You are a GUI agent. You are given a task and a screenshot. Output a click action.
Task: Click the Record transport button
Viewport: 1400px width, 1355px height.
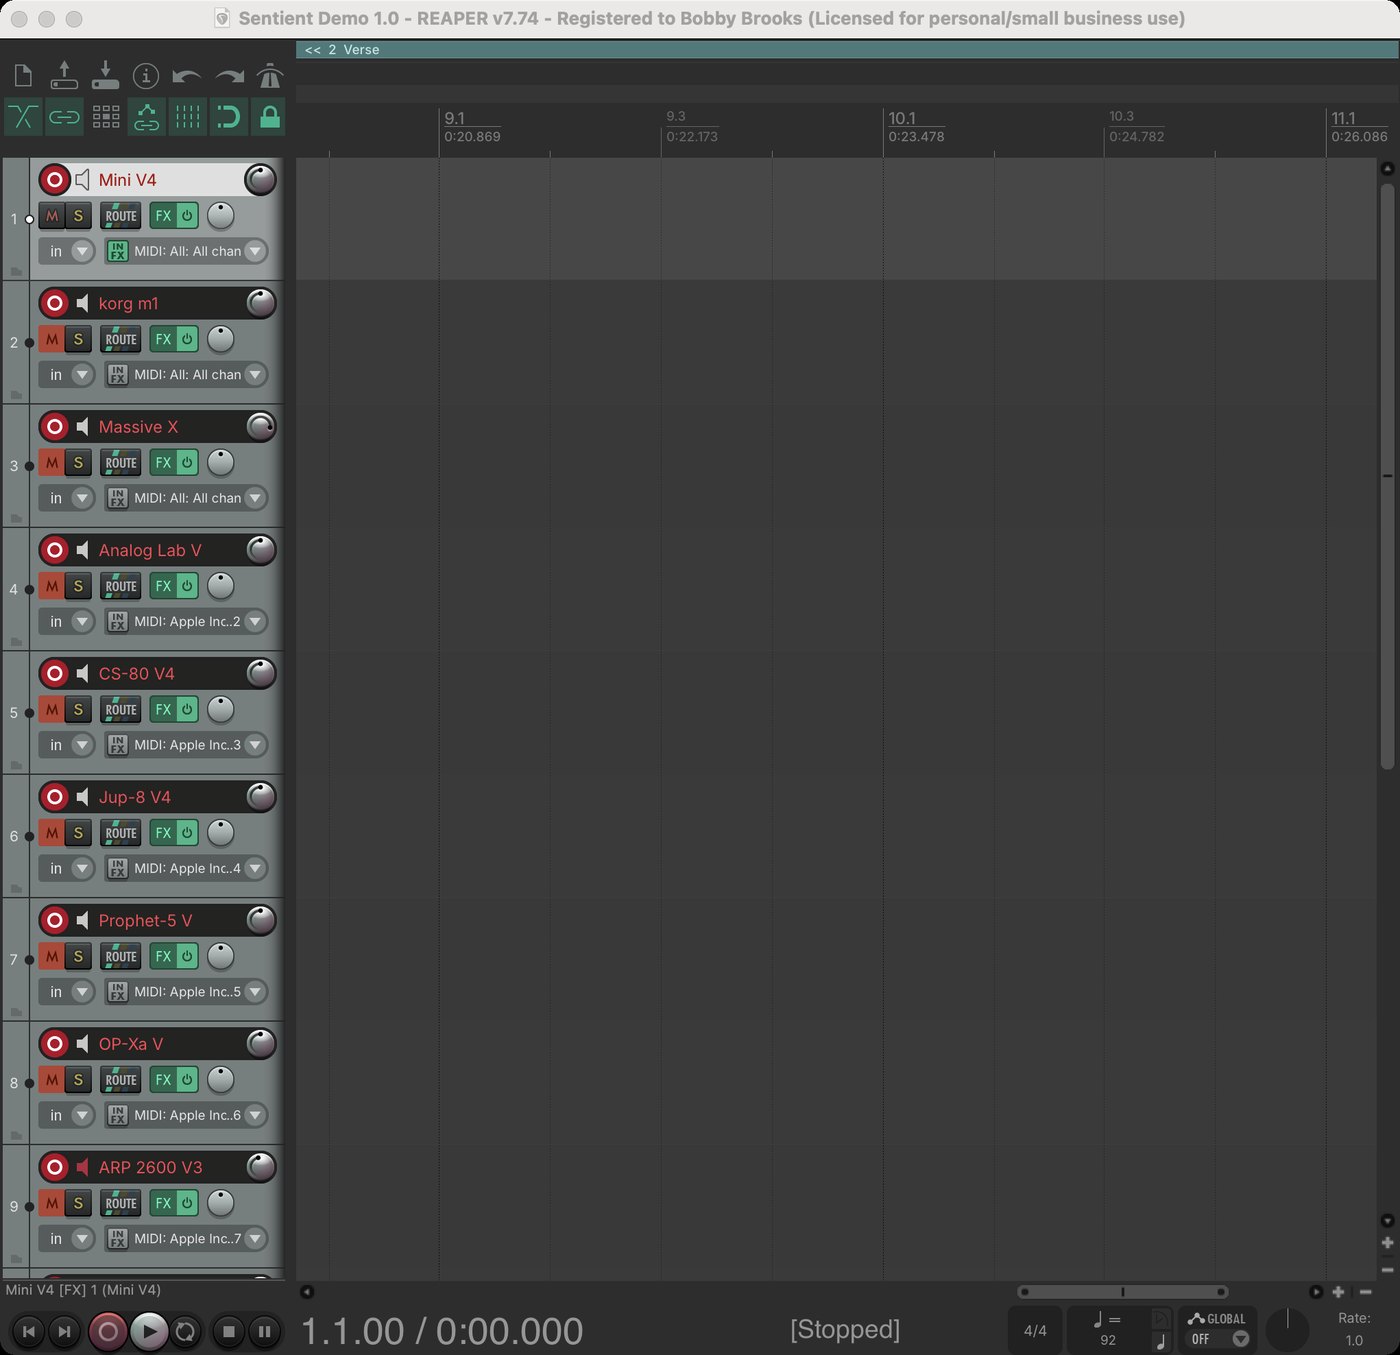108,1332
